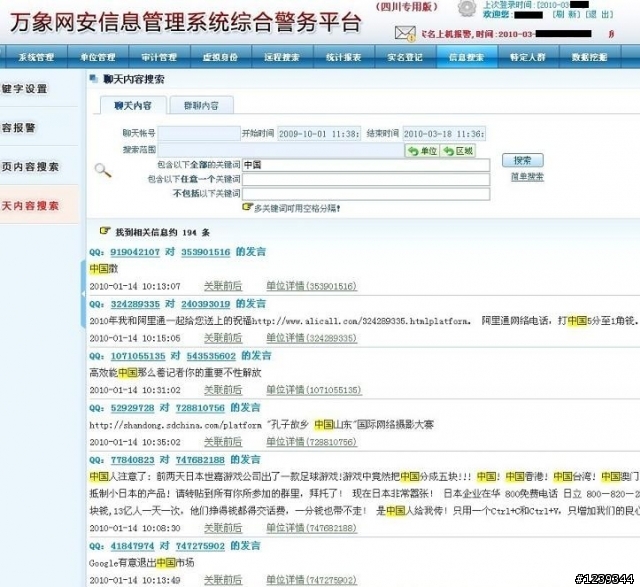Image resolution: width=640 pixels, height=587 pixels.
Task: Focus the 聊天帐号 input field
Action: [199, 133]
